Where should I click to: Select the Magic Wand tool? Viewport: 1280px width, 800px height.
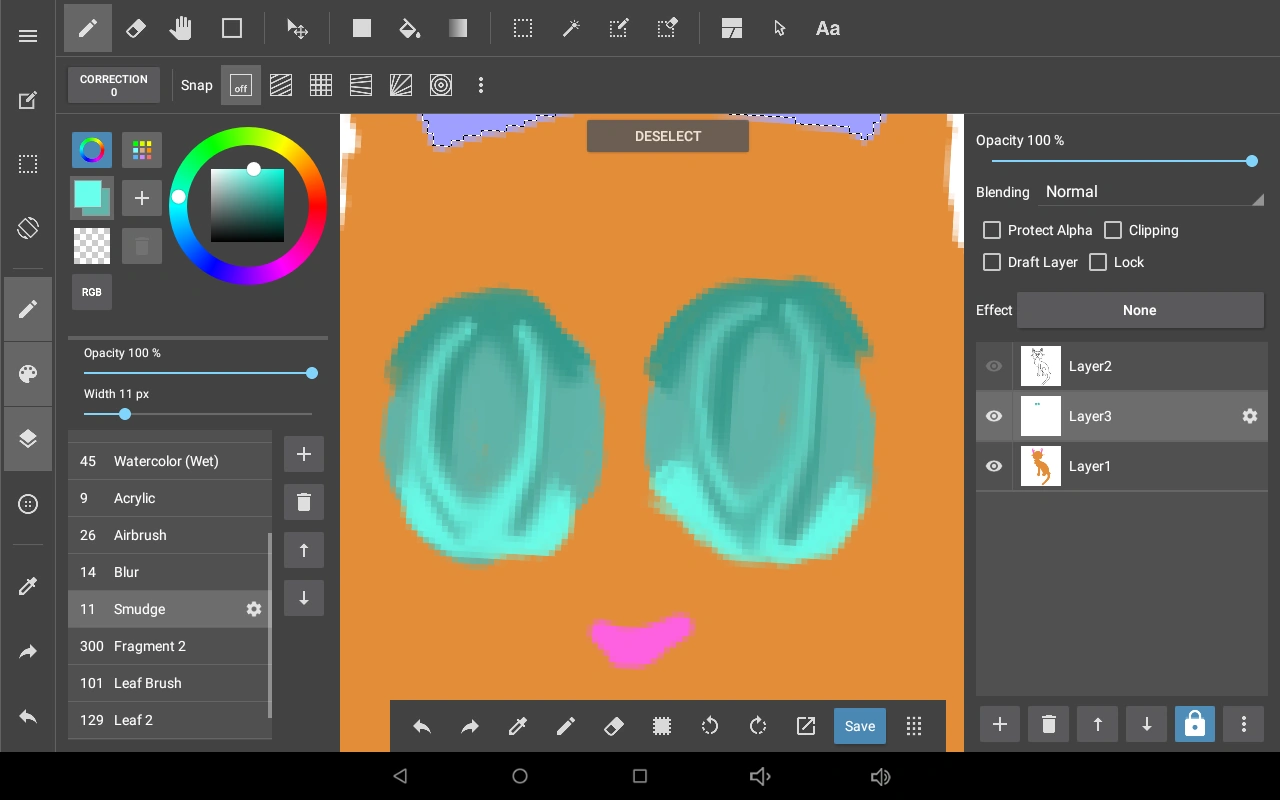click(571, 29)
